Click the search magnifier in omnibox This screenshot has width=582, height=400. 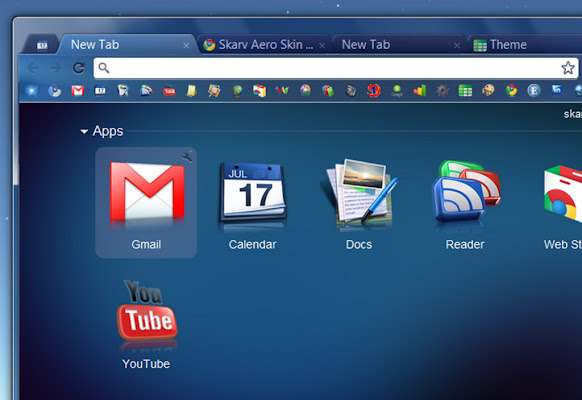[x=104, y=68]
